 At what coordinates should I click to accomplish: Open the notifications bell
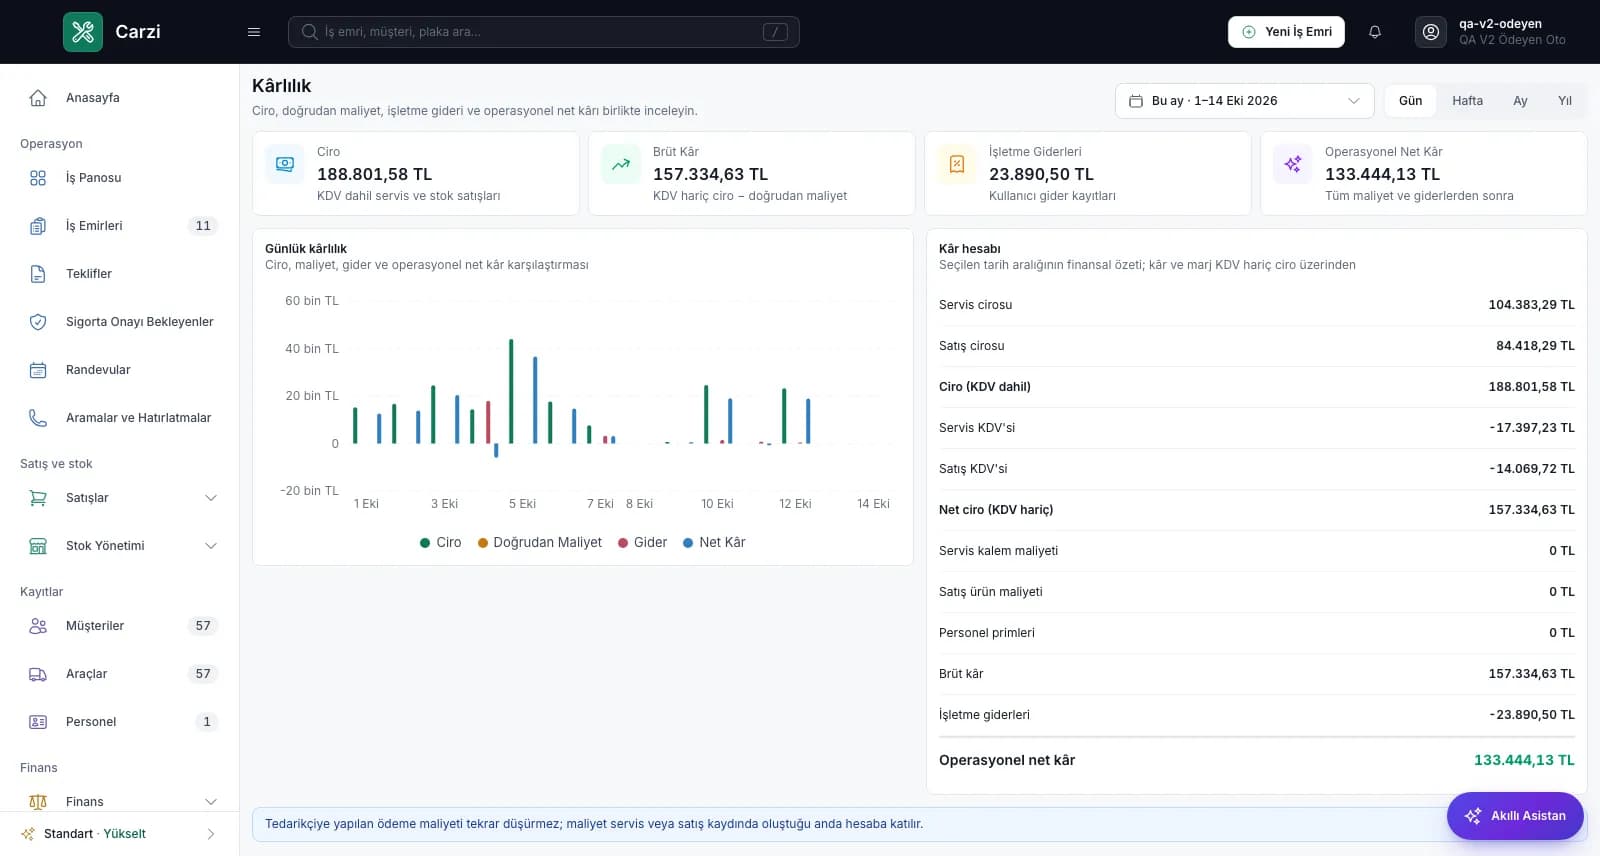click(x=1375, y=32)
